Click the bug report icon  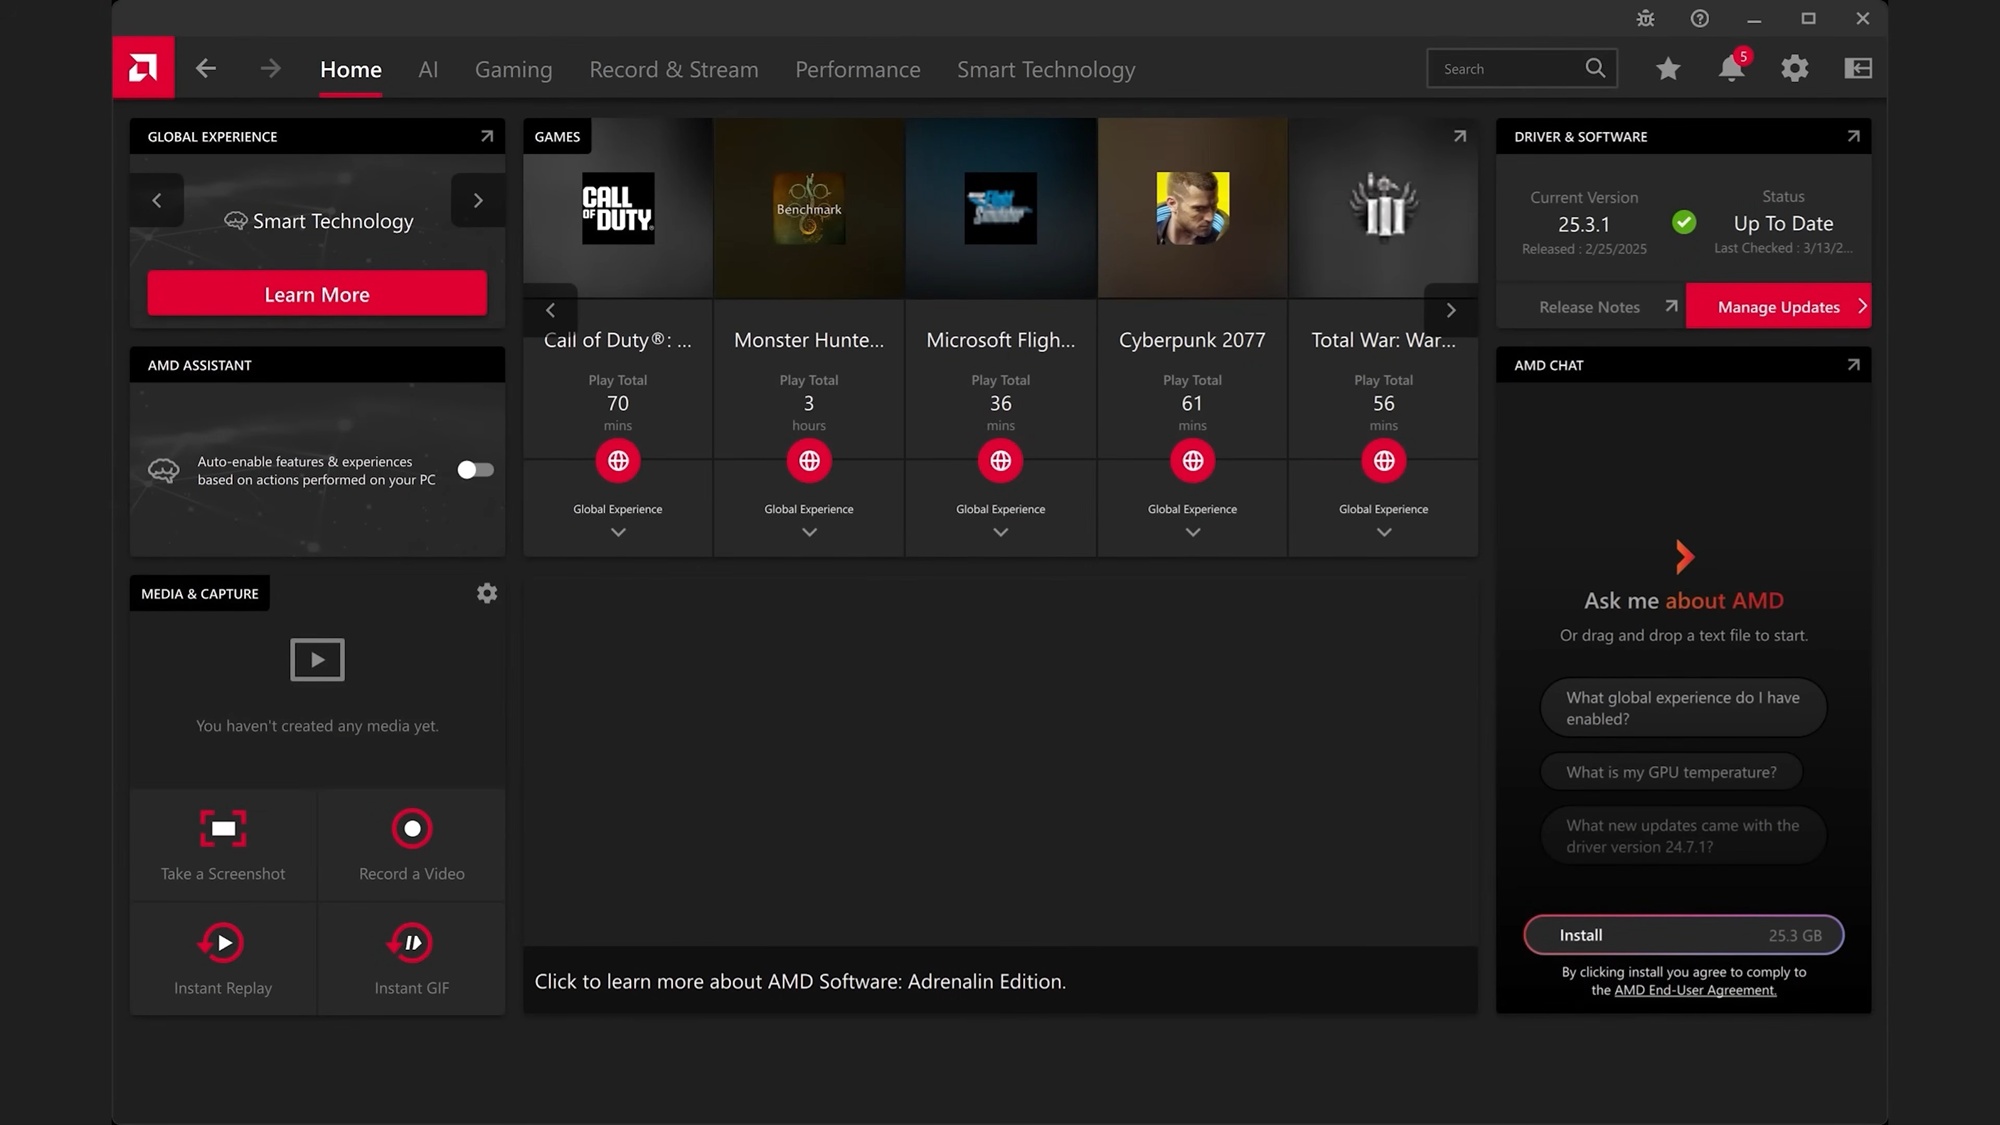(x=1645, y=18)
